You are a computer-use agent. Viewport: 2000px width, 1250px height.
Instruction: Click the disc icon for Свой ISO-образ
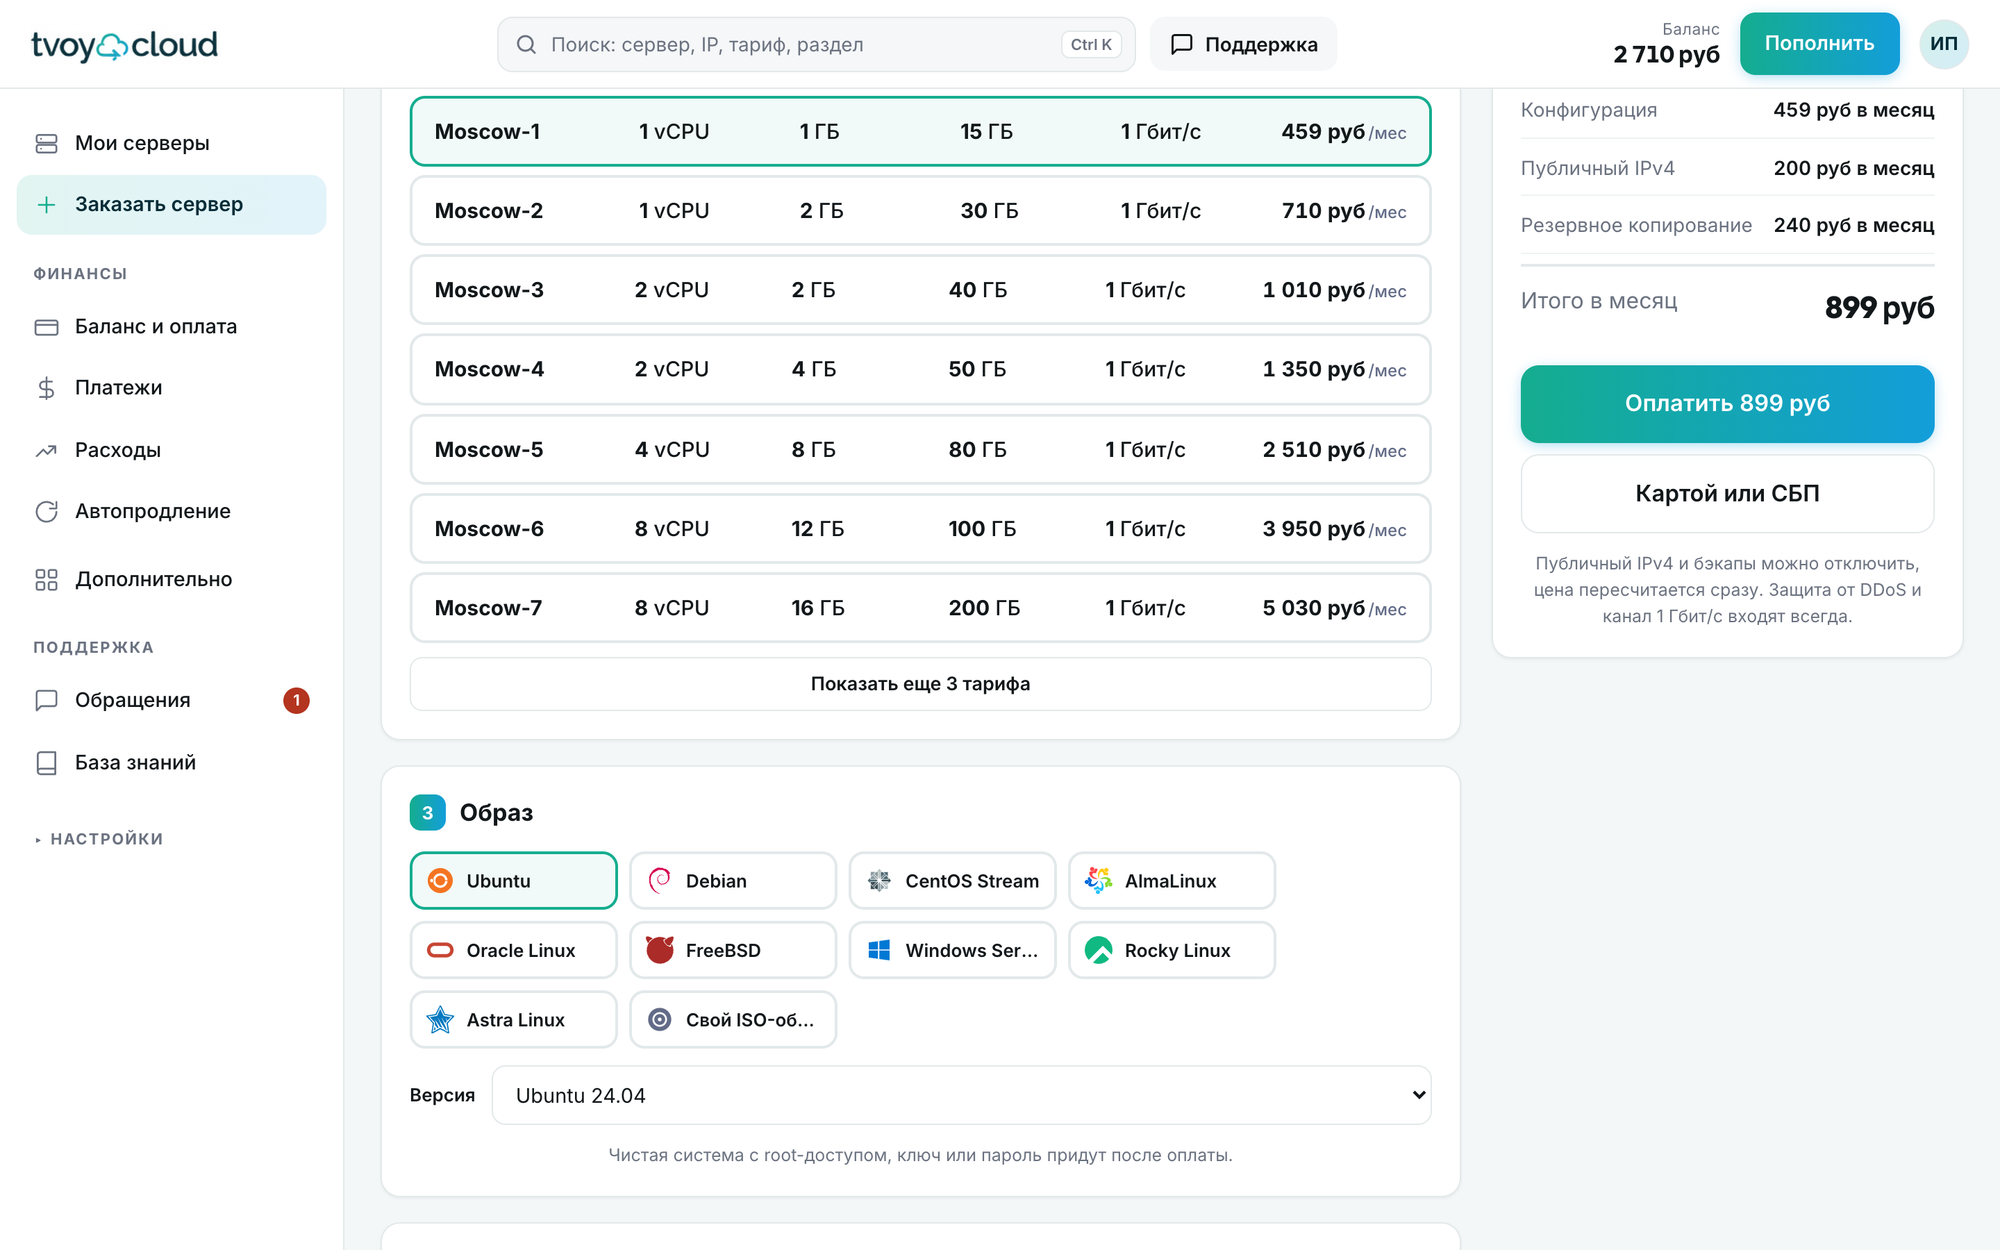coord(659,1019)
